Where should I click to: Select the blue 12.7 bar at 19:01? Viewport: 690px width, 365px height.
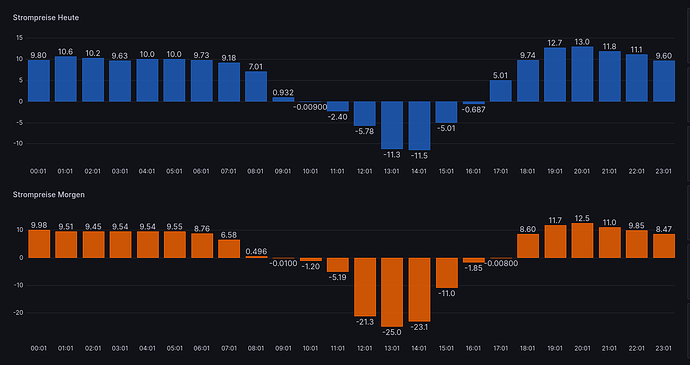pyautogui.click(x=555, y=75)
